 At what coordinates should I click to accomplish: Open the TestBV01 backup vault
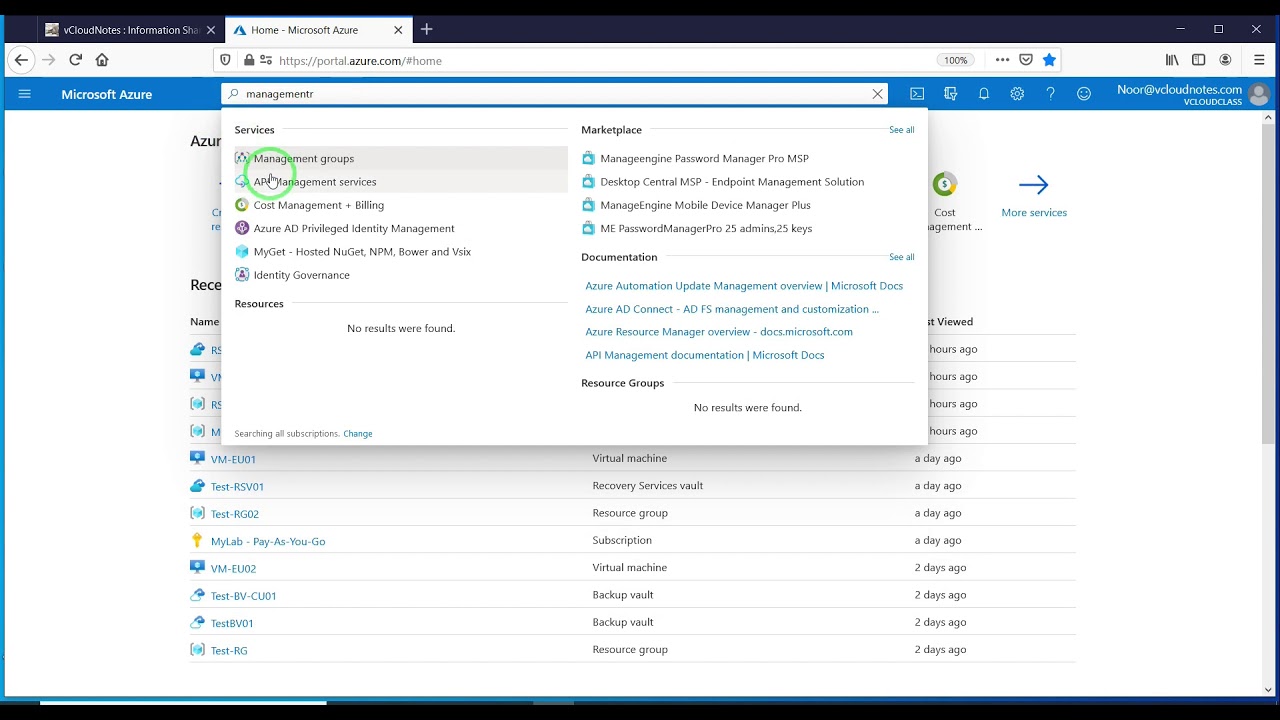click(232, 623)
